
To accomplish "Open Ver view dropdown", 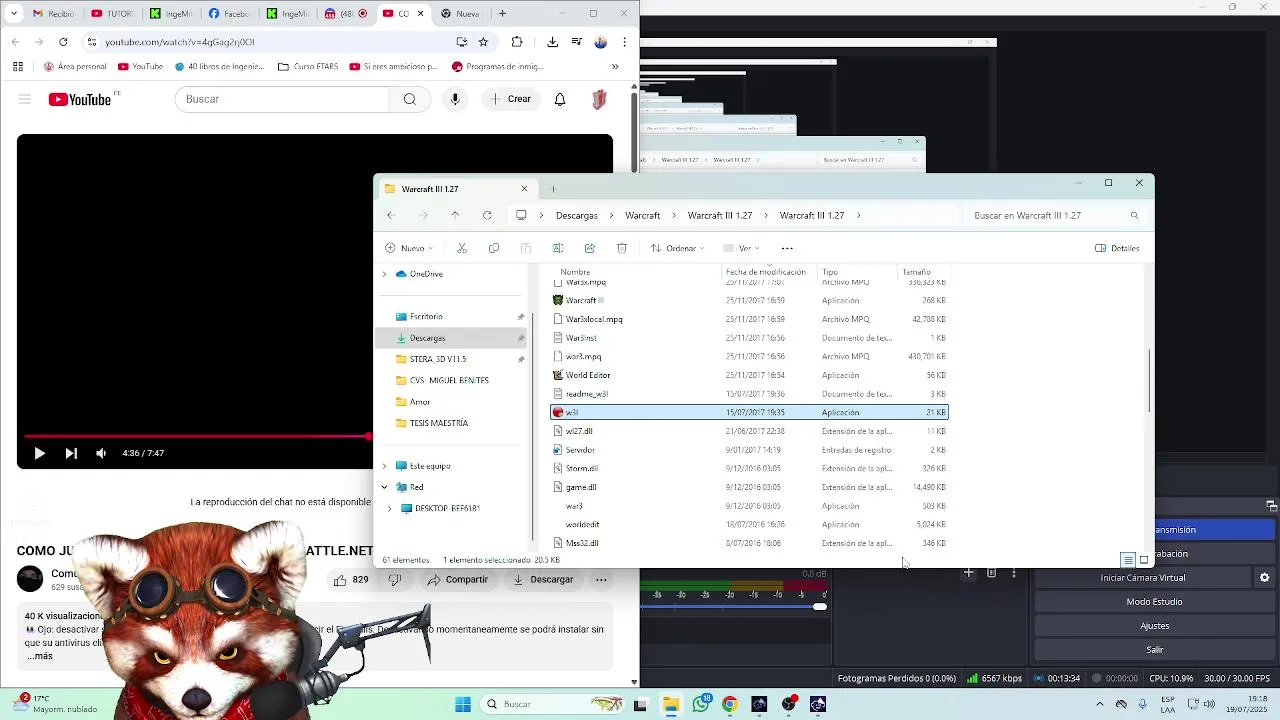I will pyautogui.click(x=741, y=248).
